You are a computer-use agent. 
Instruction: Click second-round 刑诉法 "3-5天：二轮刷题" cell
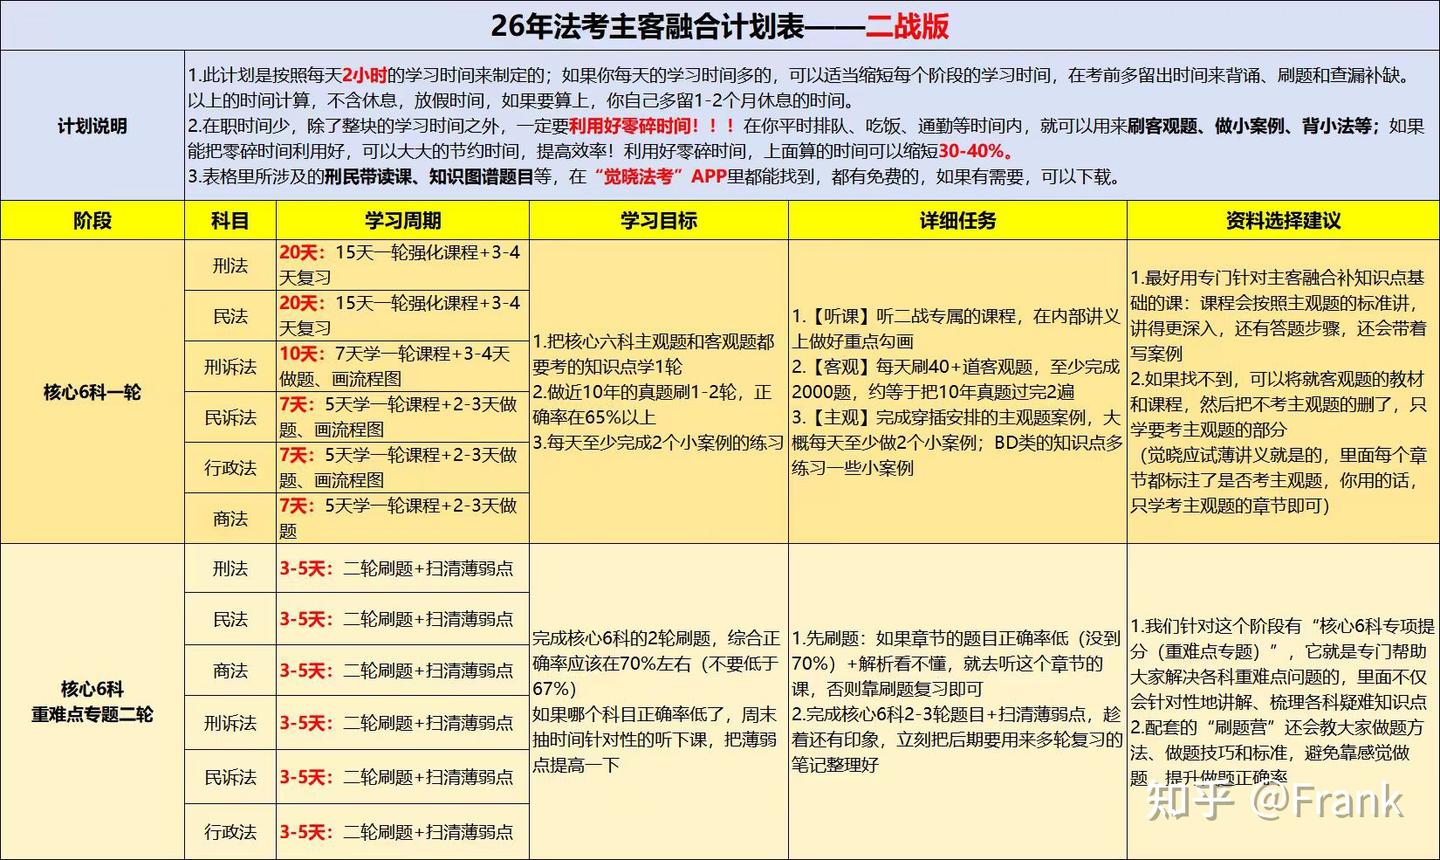coord(402,723)
